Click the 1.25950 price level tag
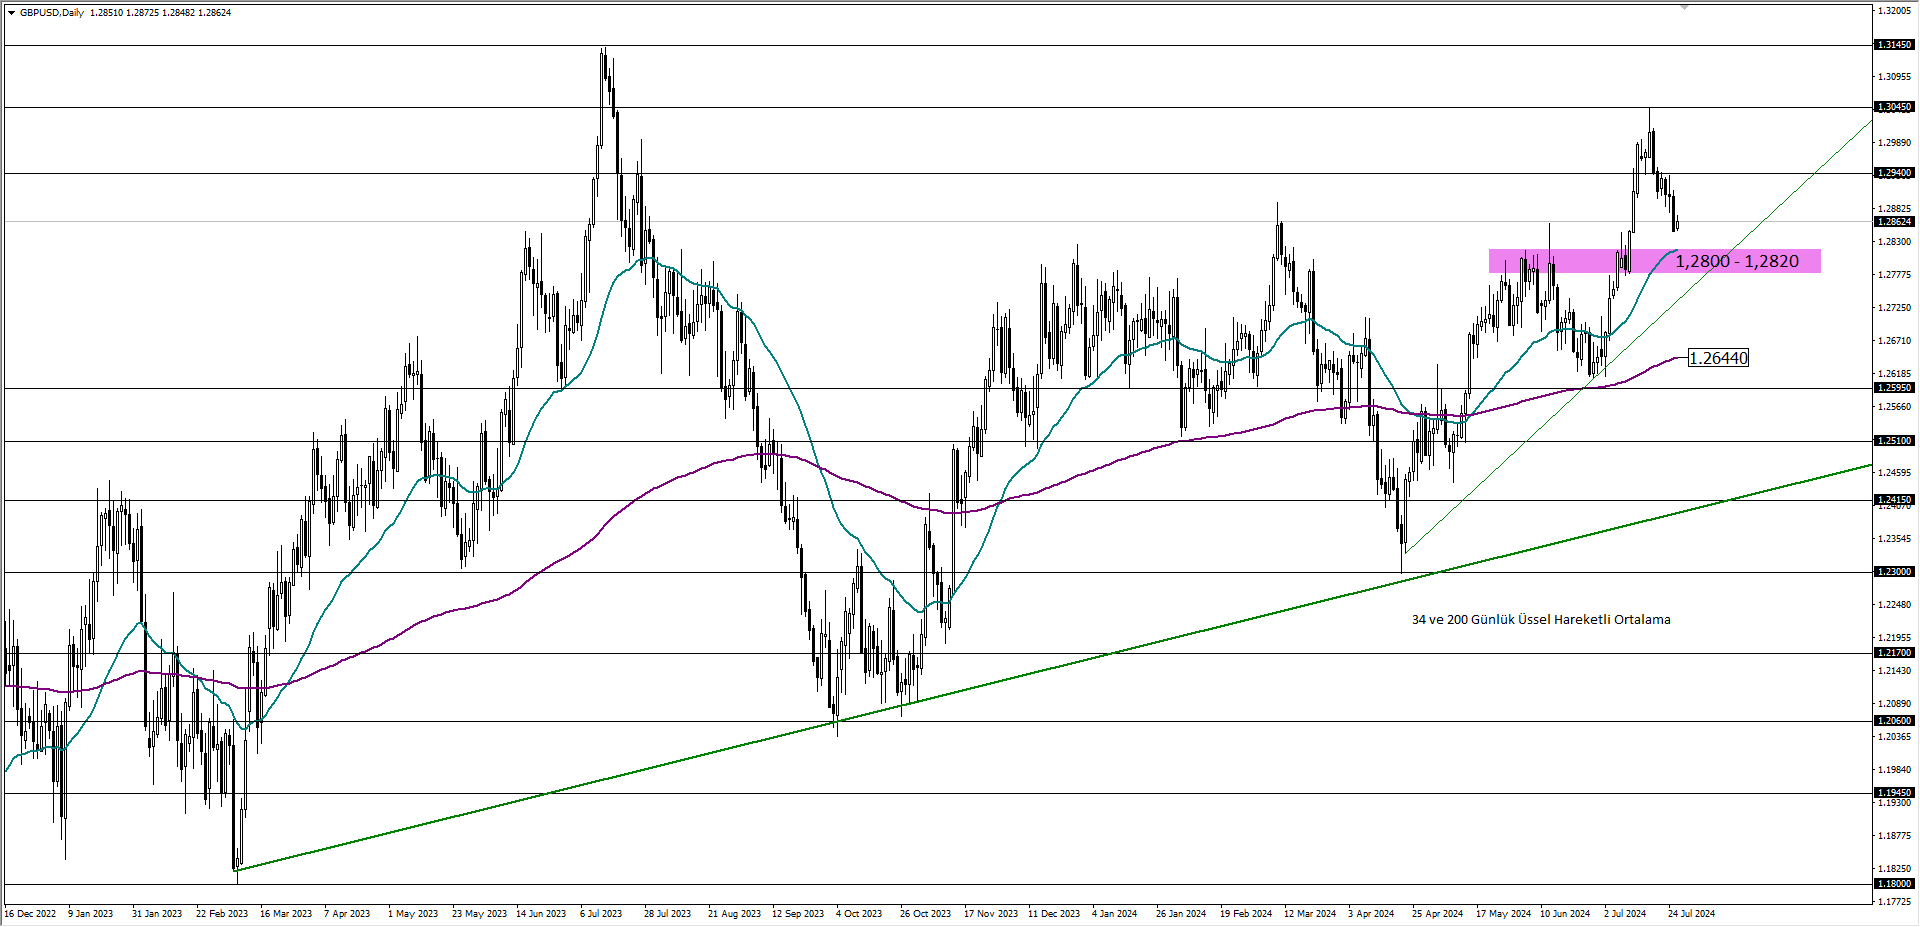1920x927 pixels. tap(1894, 388)
